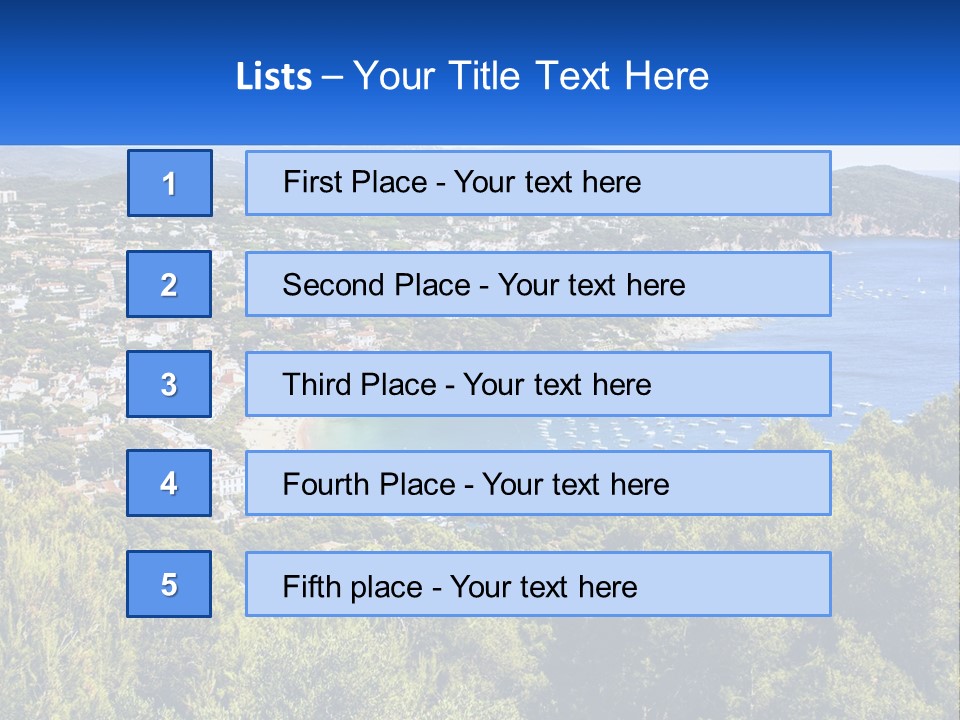Click the 'First Place' text box

coord(538,183)
